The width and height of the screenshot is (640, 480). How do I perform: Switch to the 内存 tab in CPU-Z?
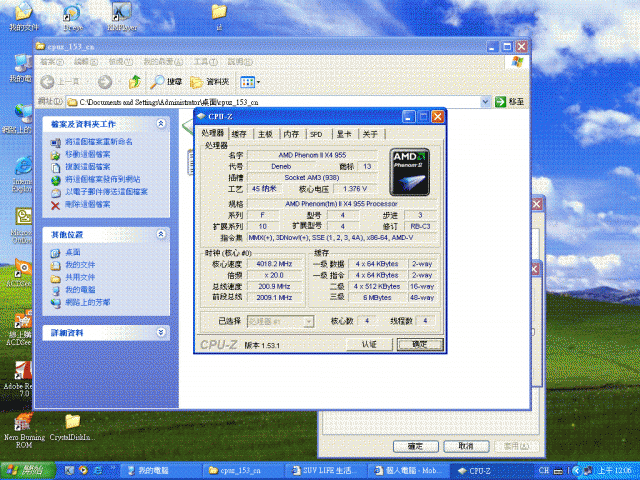291,134
